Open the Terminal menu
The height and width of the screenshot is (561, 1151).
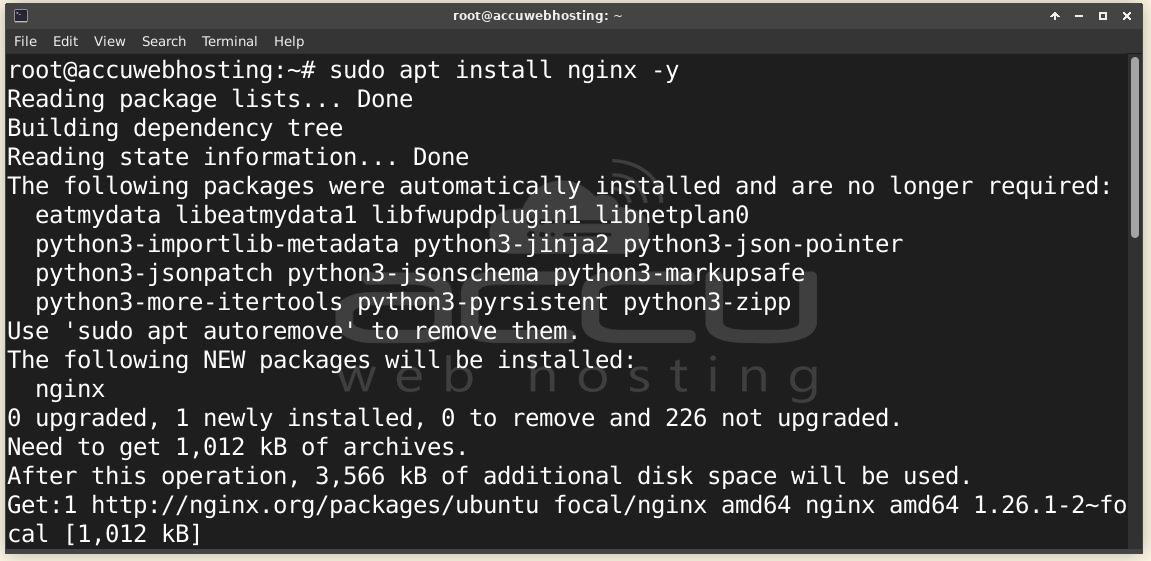tap(230, 41)
